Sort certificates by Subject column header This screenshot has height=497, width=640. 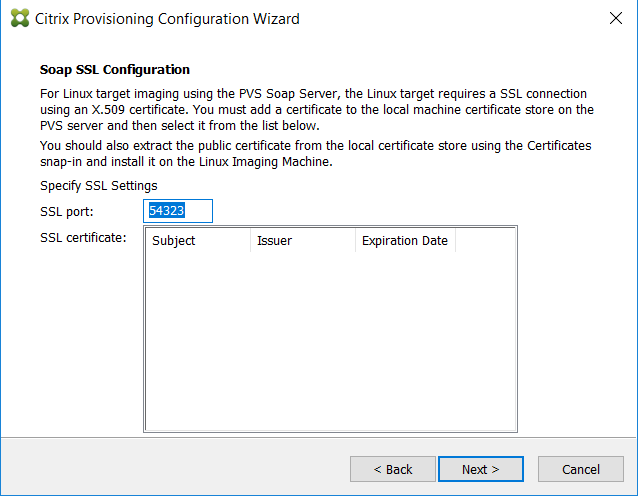(x=198, y=241)
